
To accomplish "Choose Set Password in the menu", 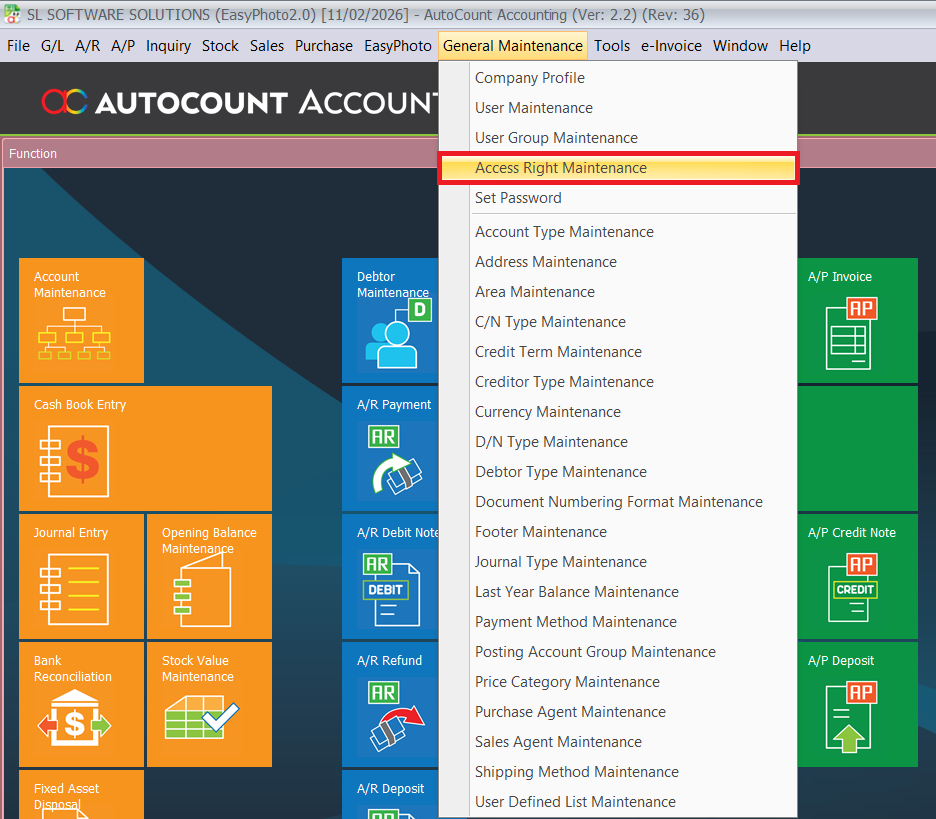I will (x=518, y=198).
